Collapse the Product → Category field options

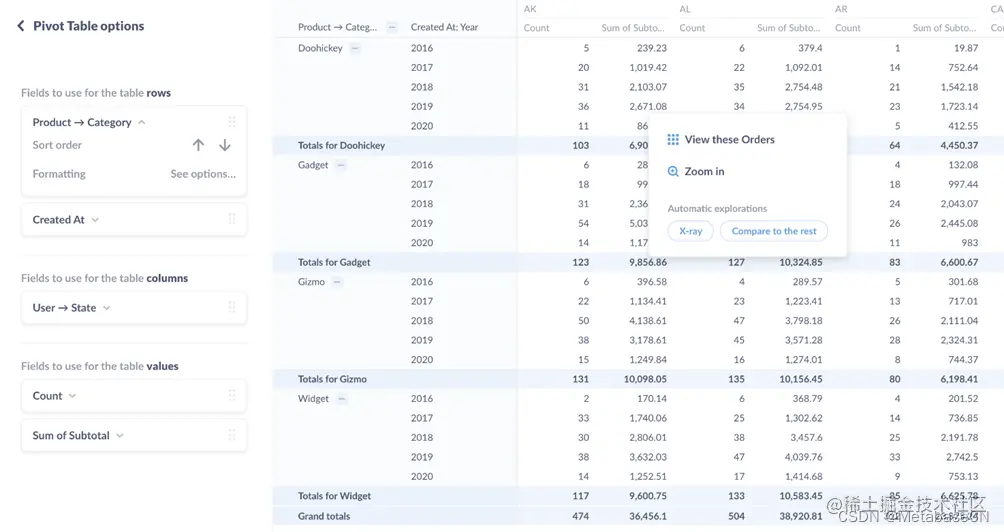[x=142, y=122]
